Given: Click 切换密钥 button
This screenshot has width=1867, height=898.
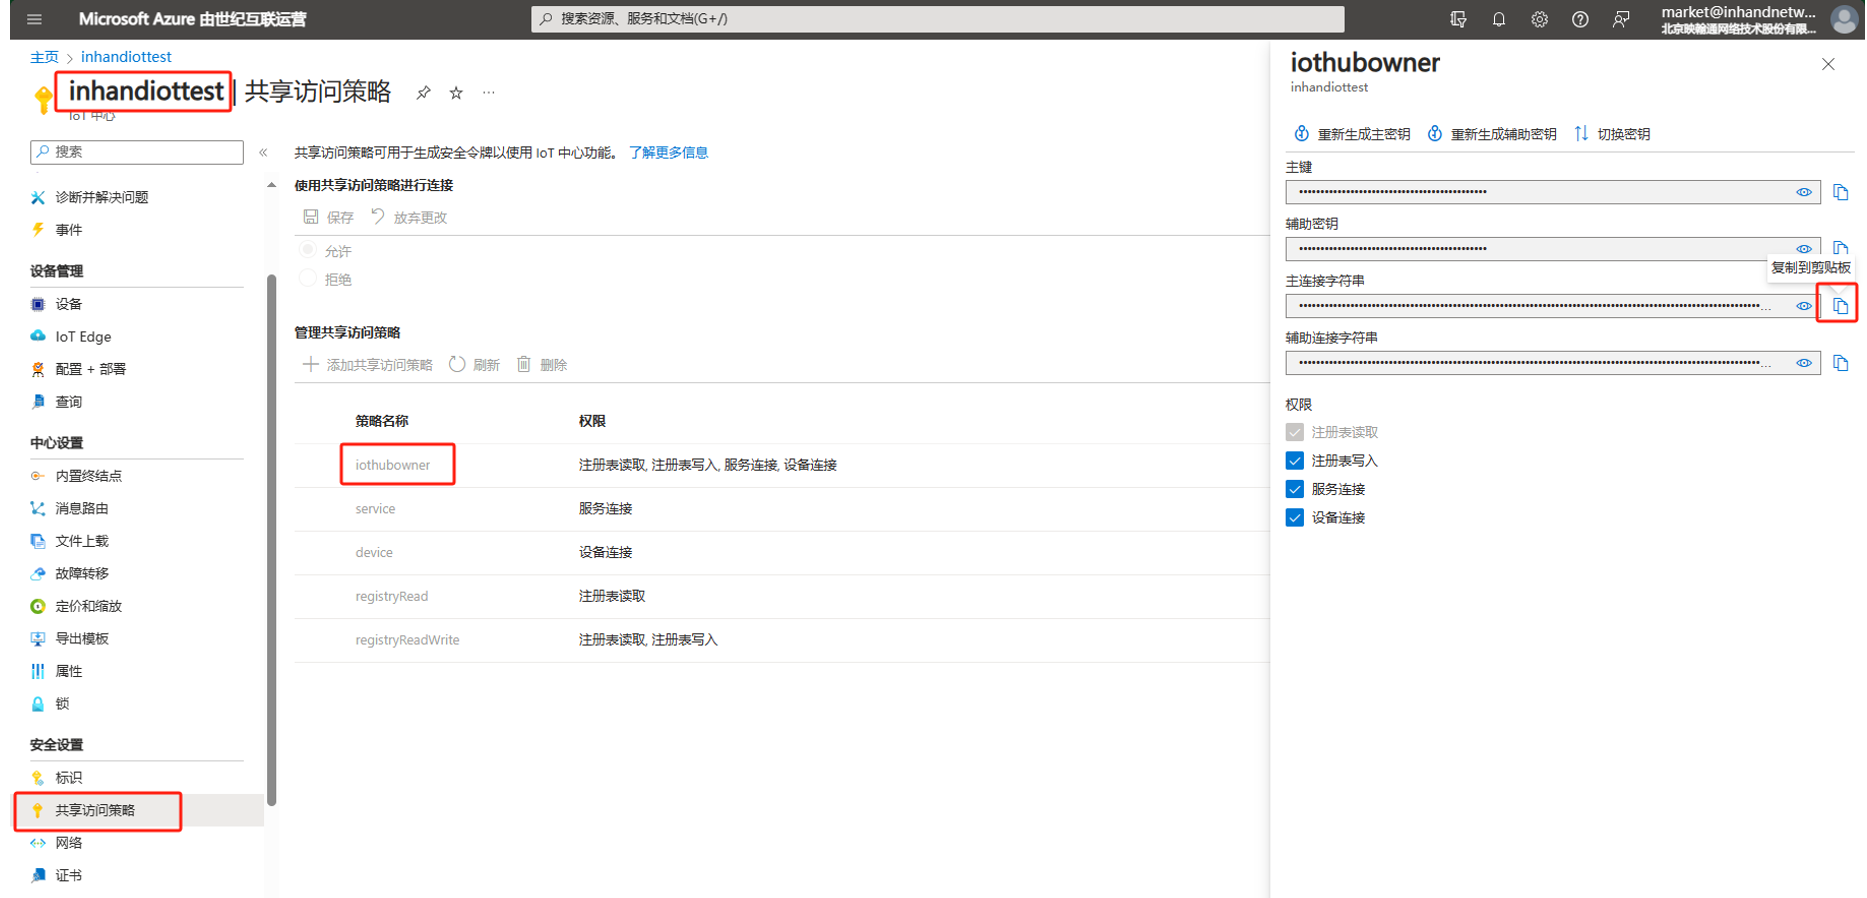Looking at the screenshot, I should tap(1612, 134).
